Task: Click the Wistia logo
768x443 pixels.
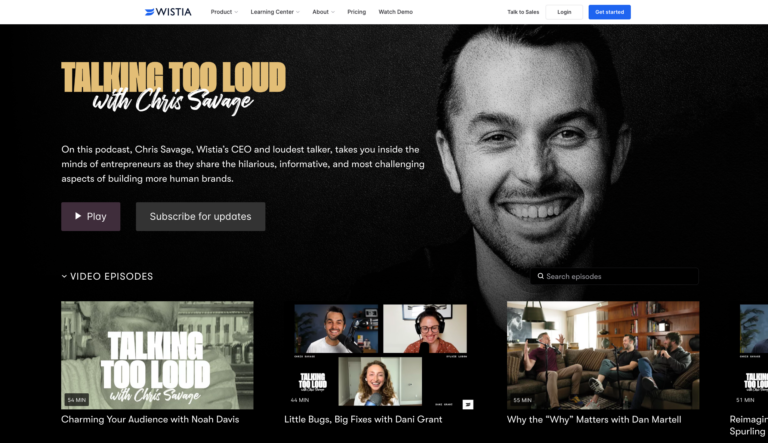Action: tap(168, 12)
